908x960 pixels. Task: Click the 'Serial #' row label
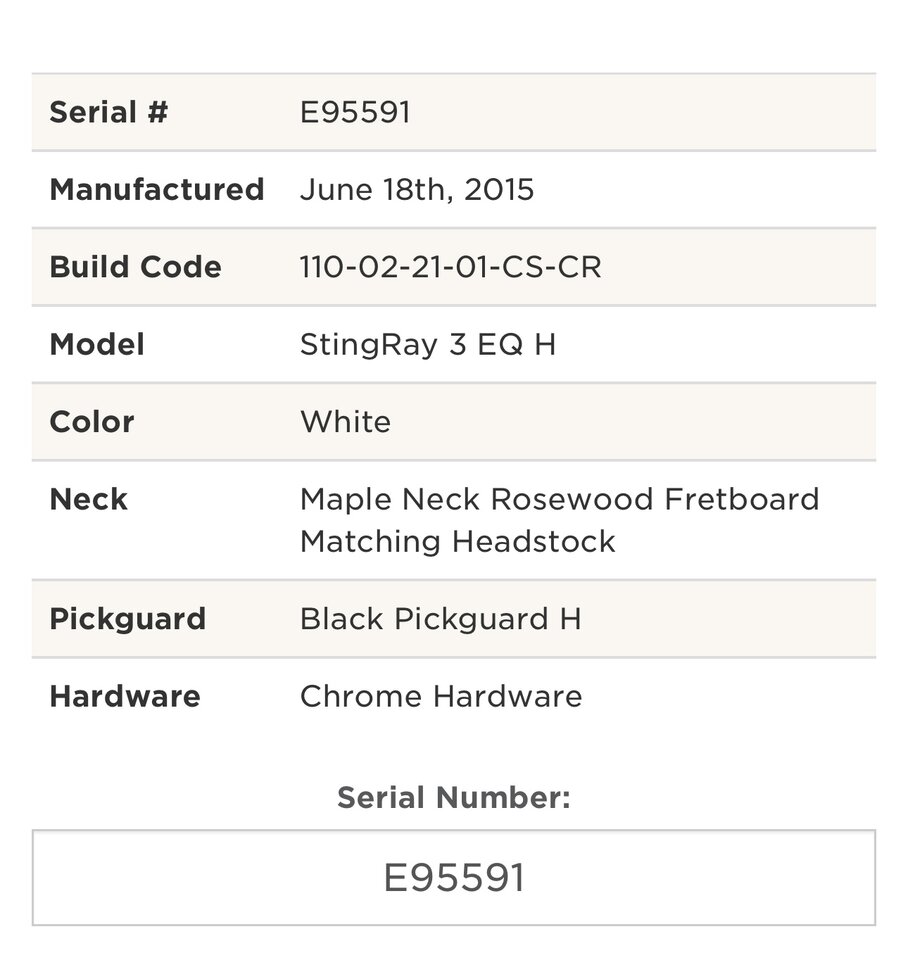(x=108, y=112)
